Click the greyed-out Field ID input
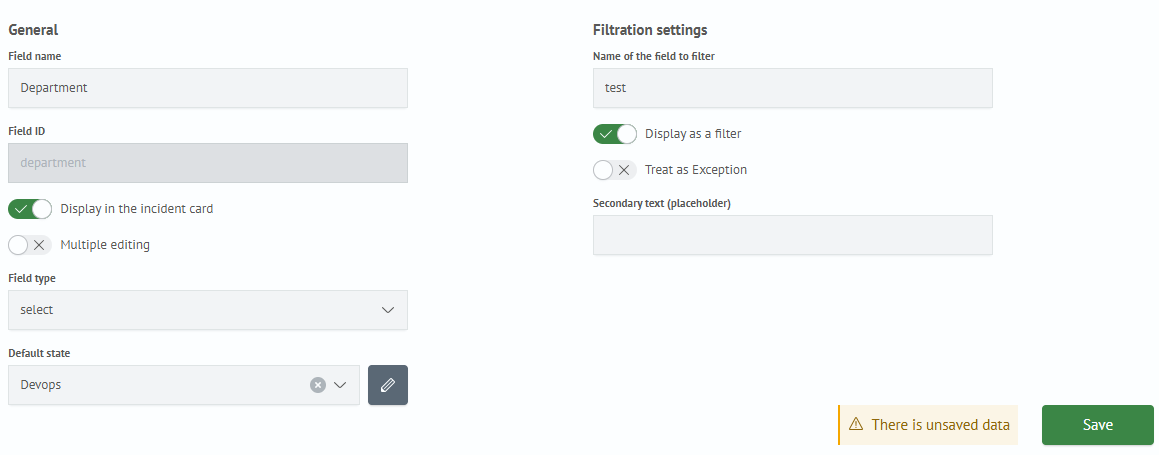Screen dimensions: 1159x455 coord(207,163)
